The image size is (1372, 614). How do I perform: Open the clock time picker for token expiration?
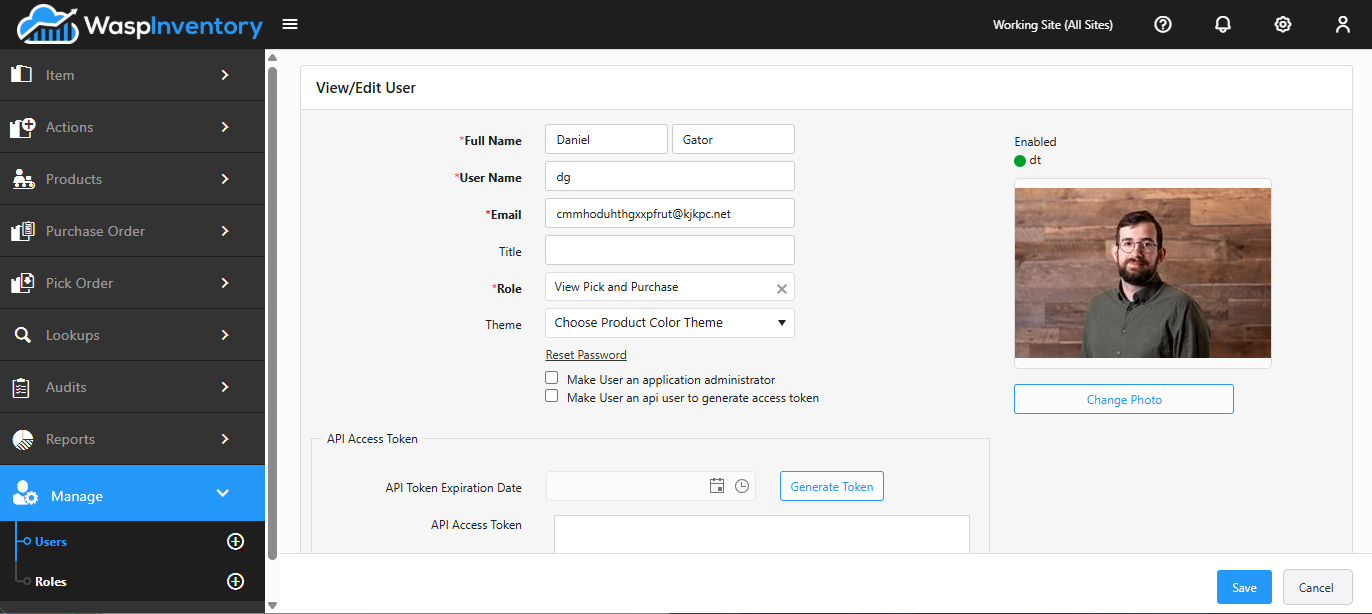[x=742, y=486]
